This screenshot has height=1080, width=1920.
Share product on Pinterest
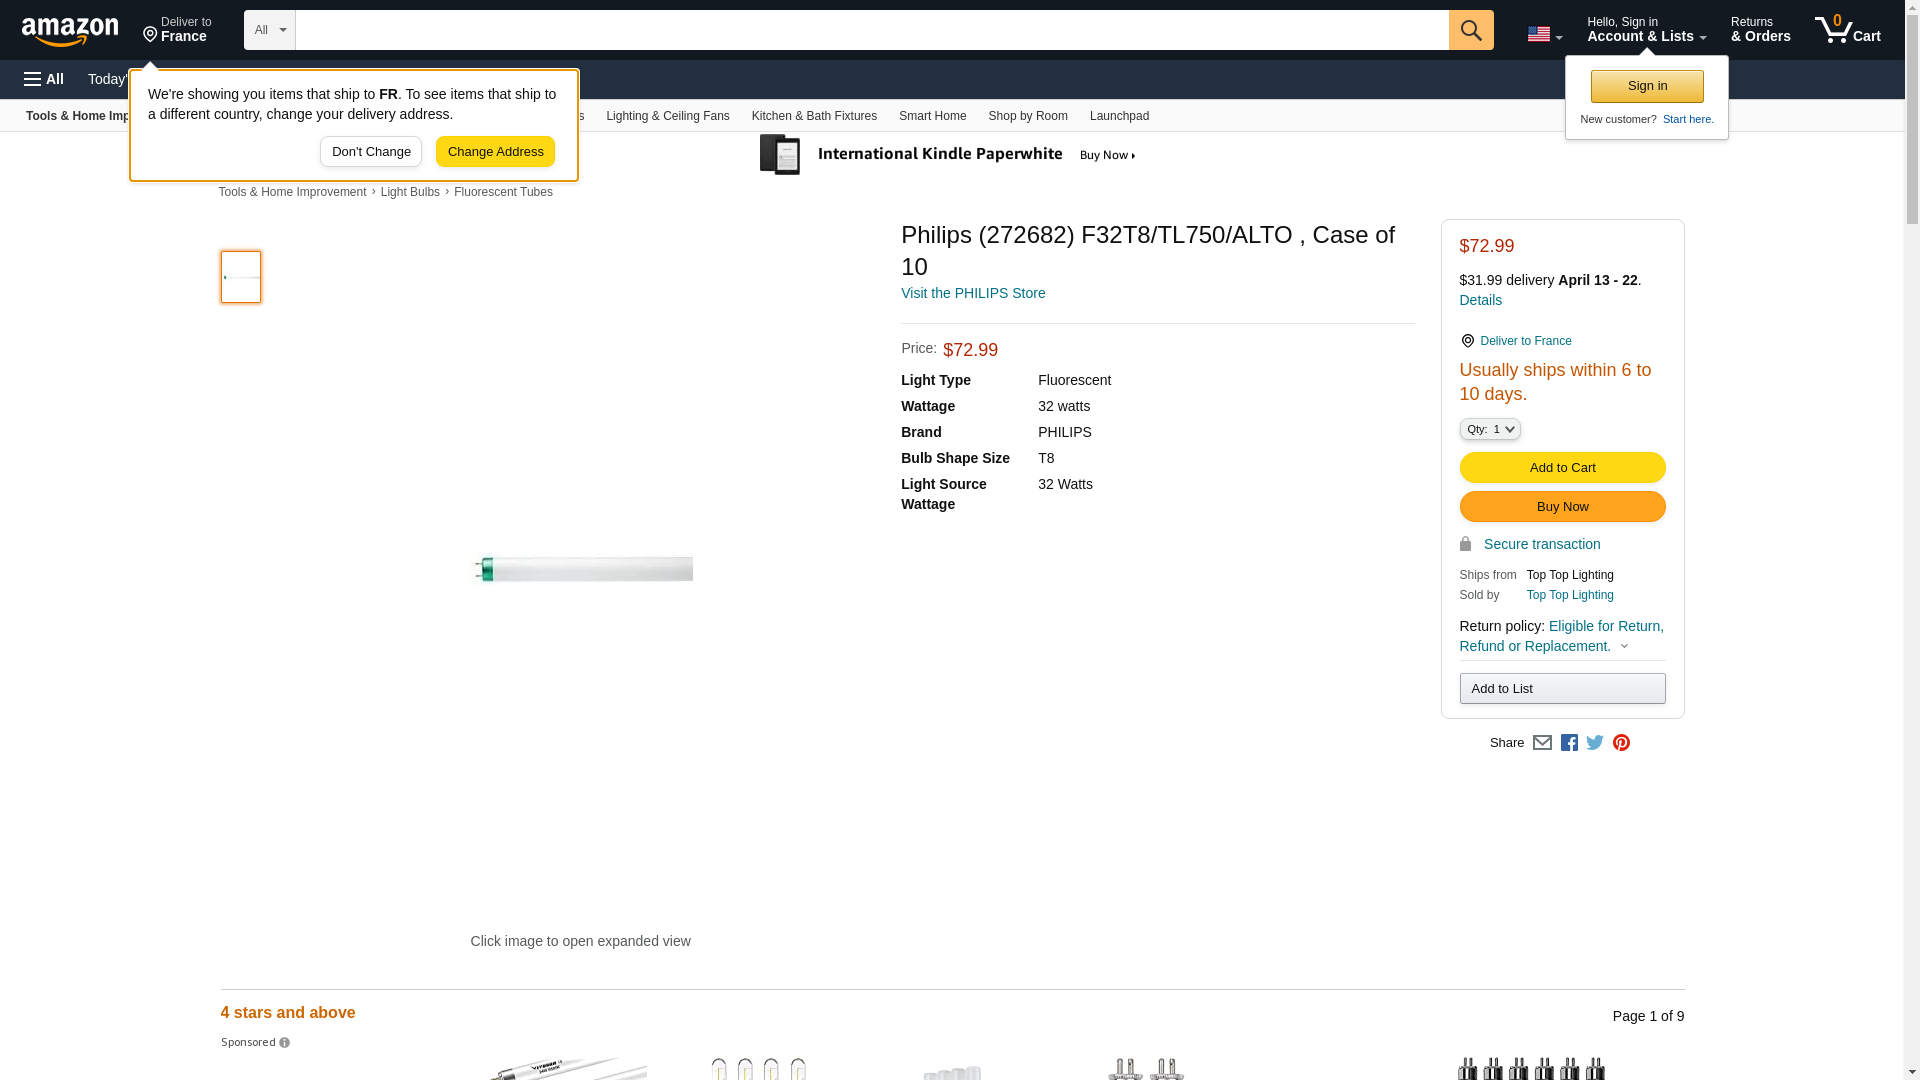(1621, 743)
